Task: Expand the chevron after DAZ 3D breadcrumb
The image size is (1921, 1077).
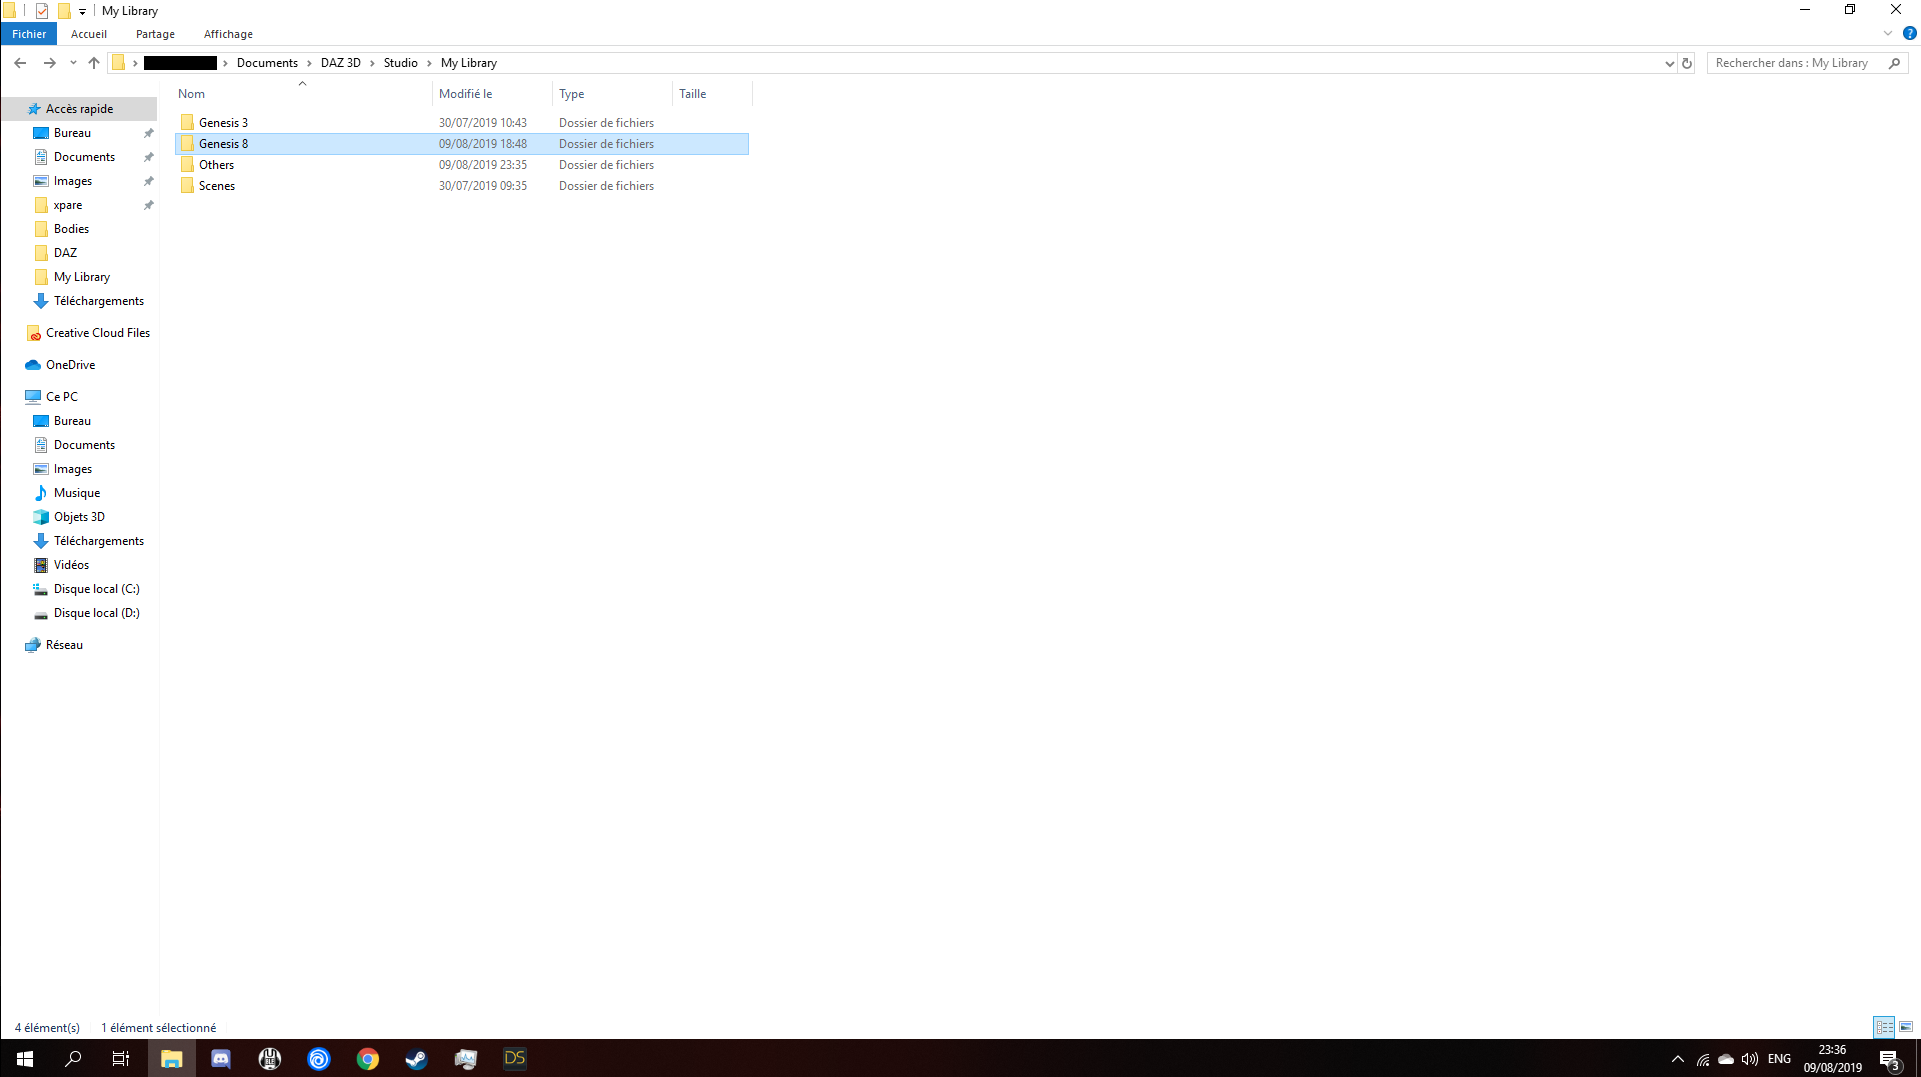Action: click(x=372, y=63)
